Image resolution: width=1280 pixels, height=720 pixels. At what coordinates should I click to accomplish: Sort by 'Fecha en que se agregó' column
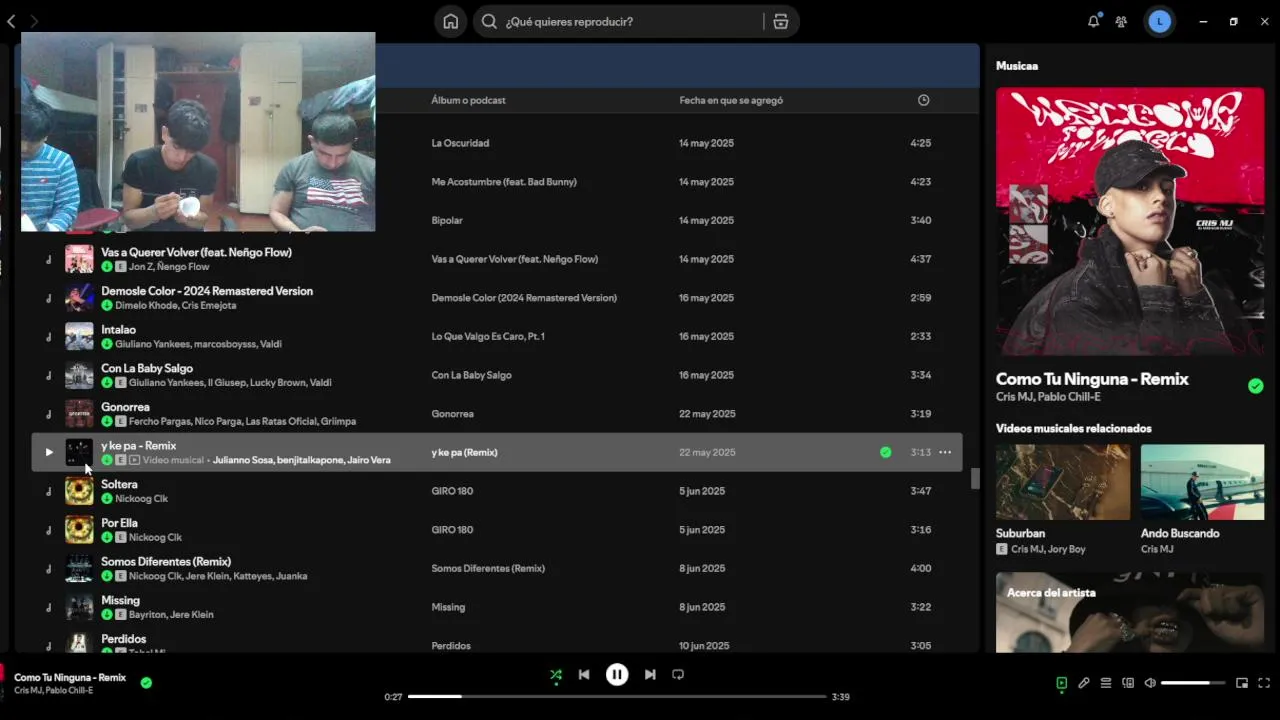coord(731,100)
